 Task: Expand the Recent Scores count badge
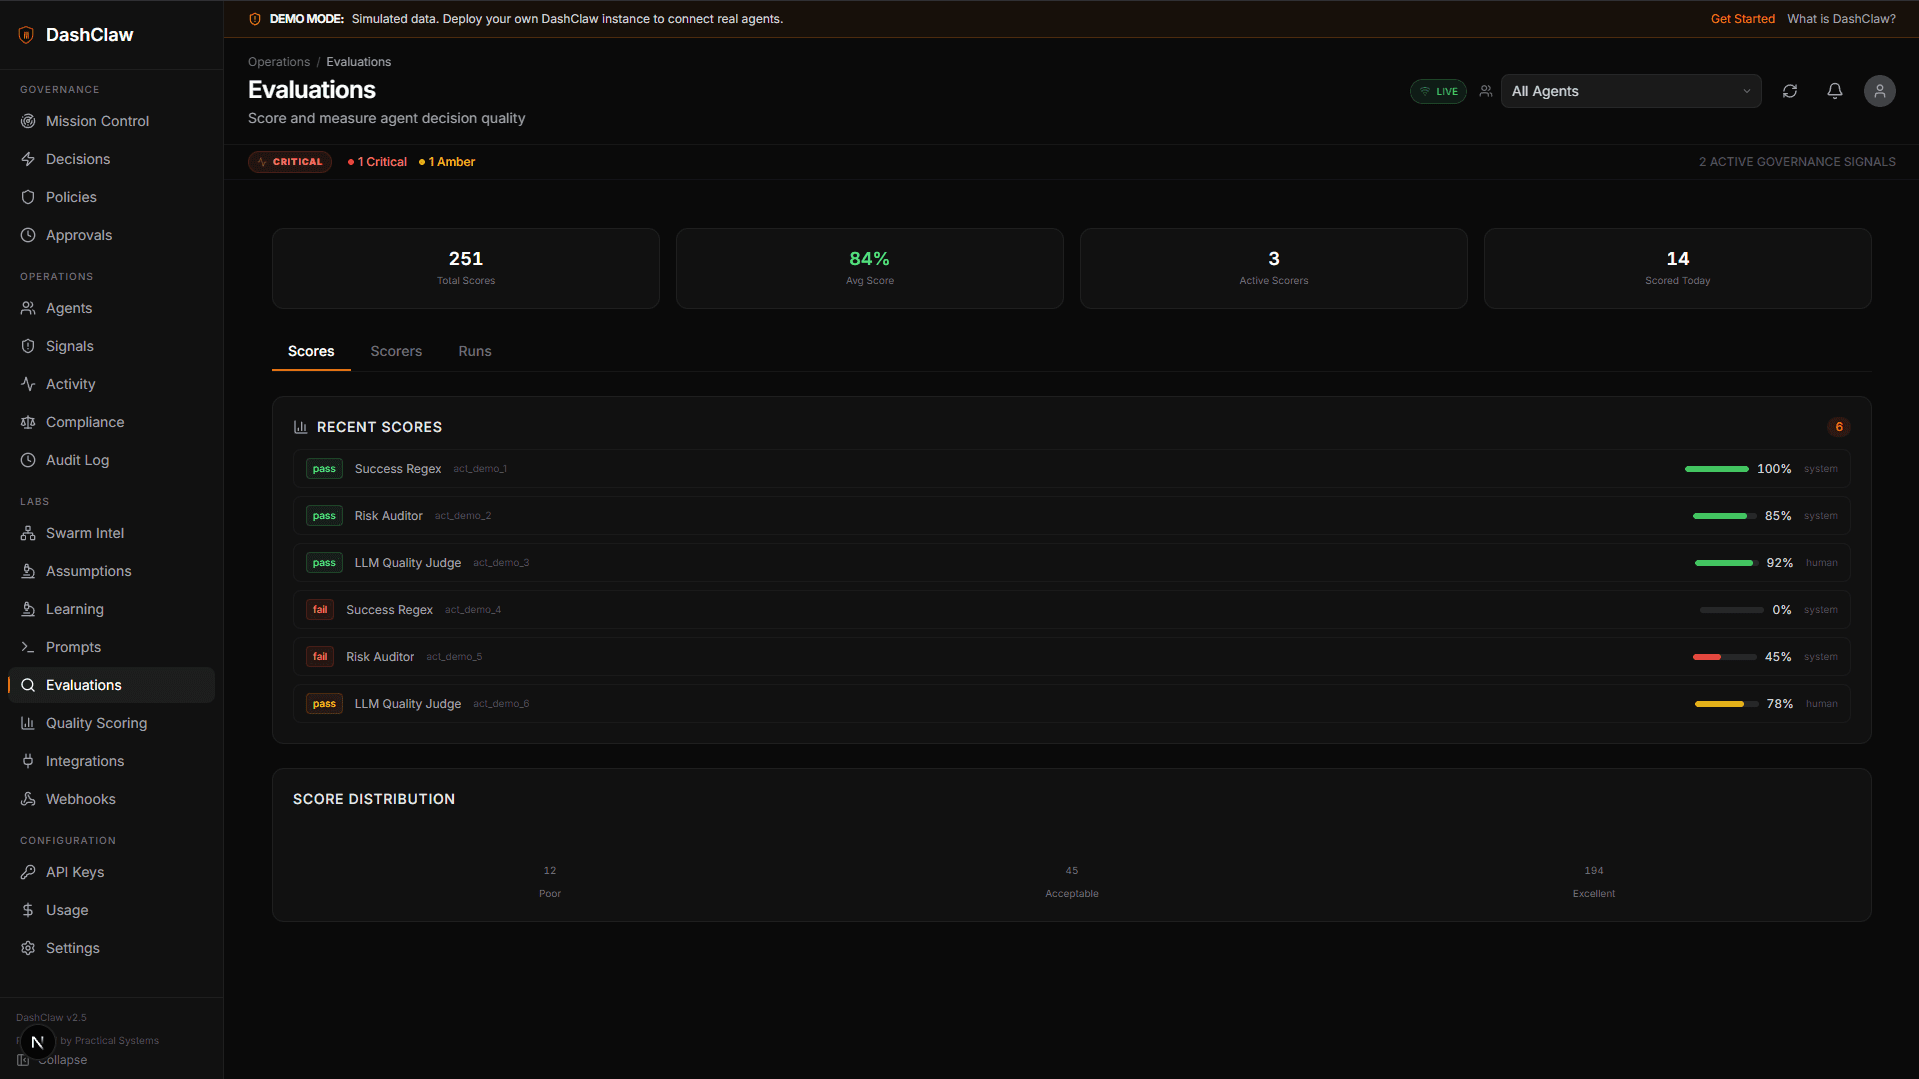click(x=1838, y=427)
